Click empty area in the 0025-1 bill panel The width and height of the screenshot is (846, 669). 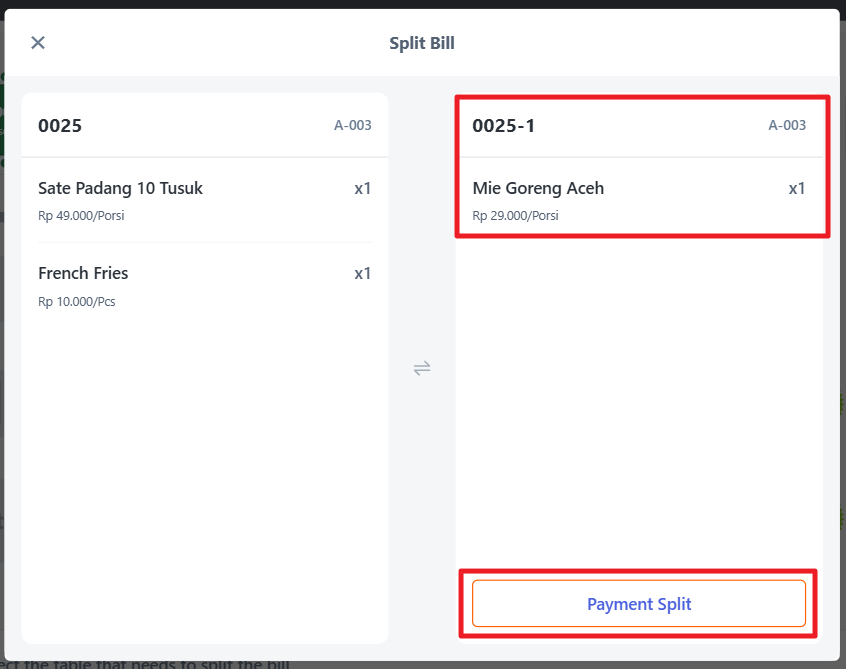click(x=639, y=400)
